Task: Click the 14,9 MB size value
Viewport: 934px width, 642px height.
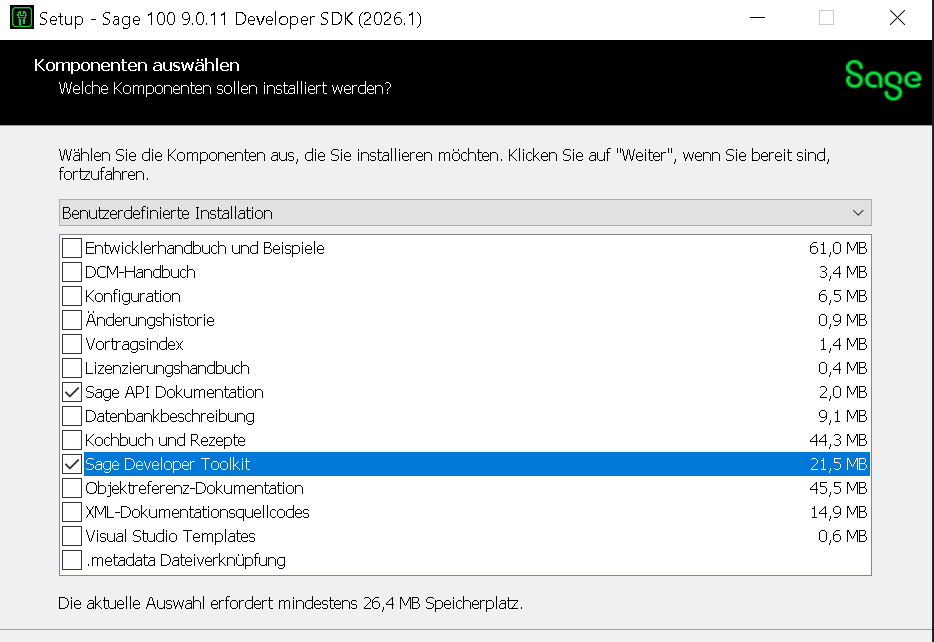Action: click(x=838, y=512)
